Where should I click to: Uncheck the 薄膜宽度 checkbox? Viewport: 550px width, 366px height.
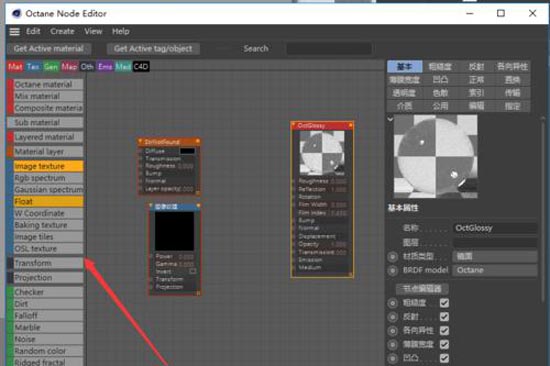click(x=444, y=345)
